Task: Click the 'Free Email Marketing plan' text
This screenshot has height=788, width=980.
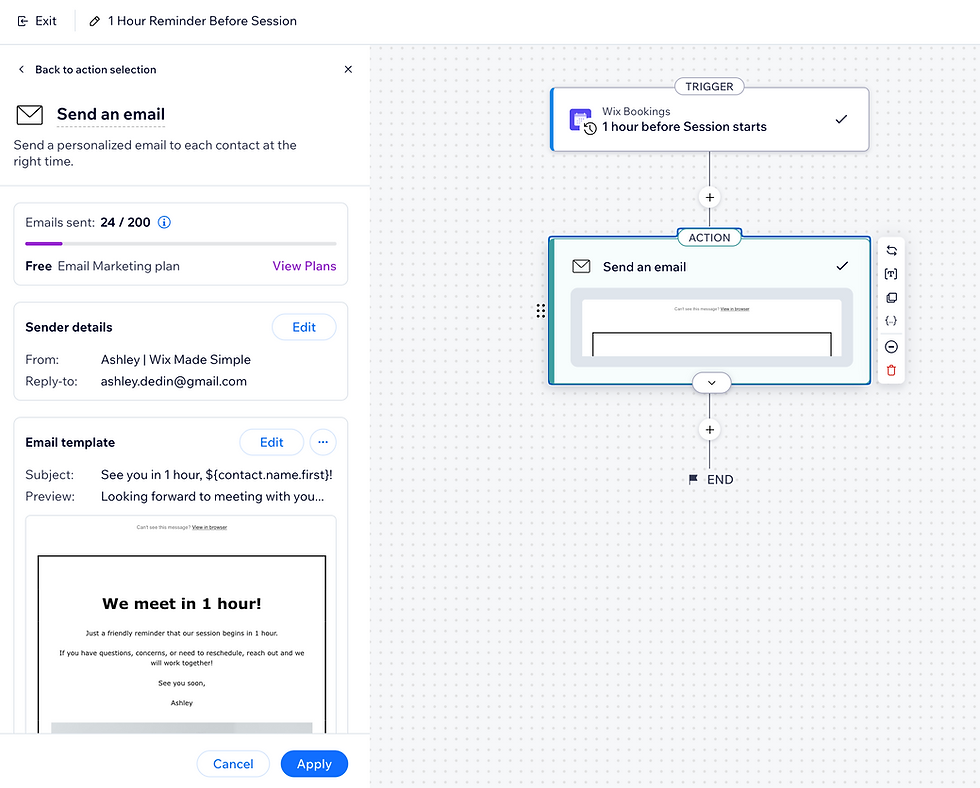Action: click(x=102, y=266)
